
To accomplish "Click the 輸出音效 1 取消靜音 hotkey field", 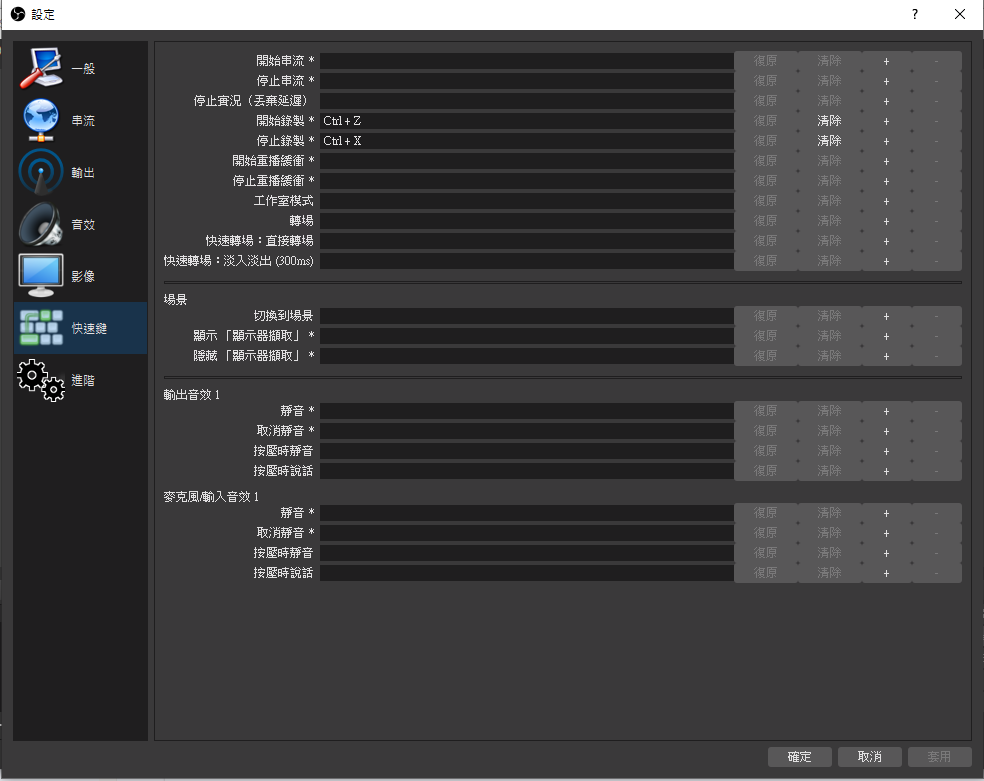I will tap(527, 432).
